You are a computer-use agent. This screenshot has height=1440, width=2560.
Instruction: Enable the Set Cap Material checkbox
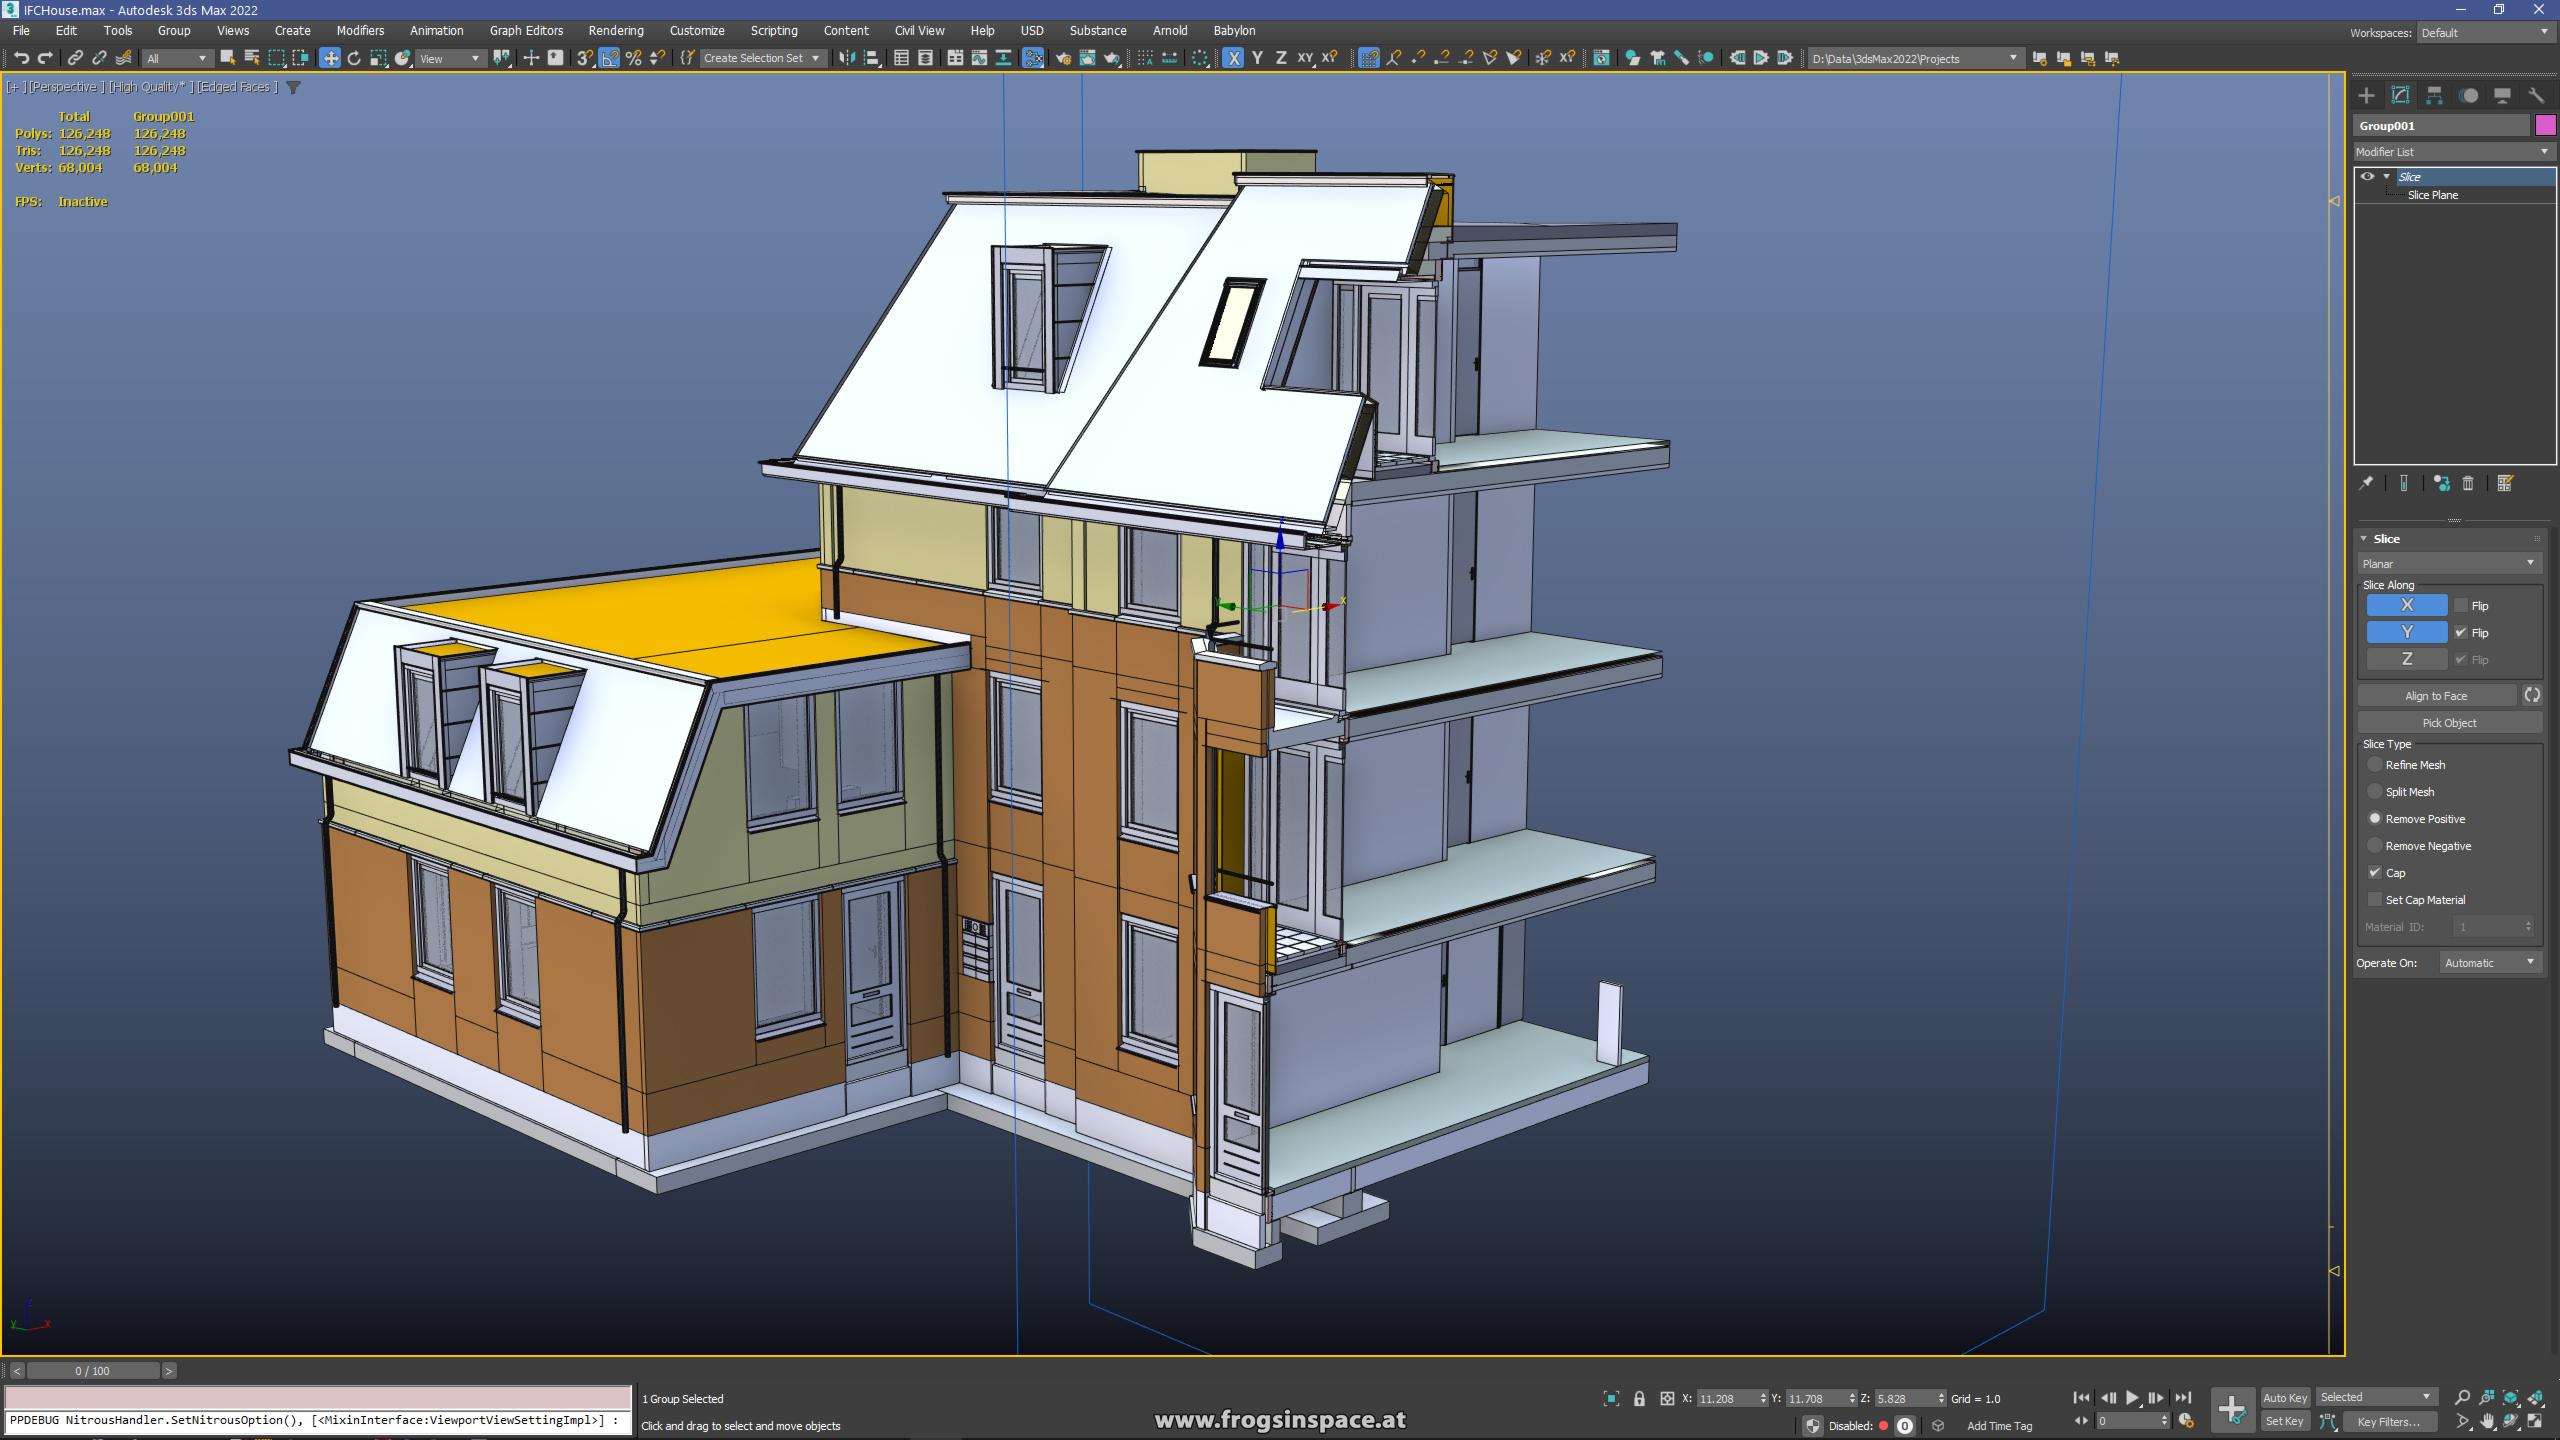click(x=2376, y=899)
